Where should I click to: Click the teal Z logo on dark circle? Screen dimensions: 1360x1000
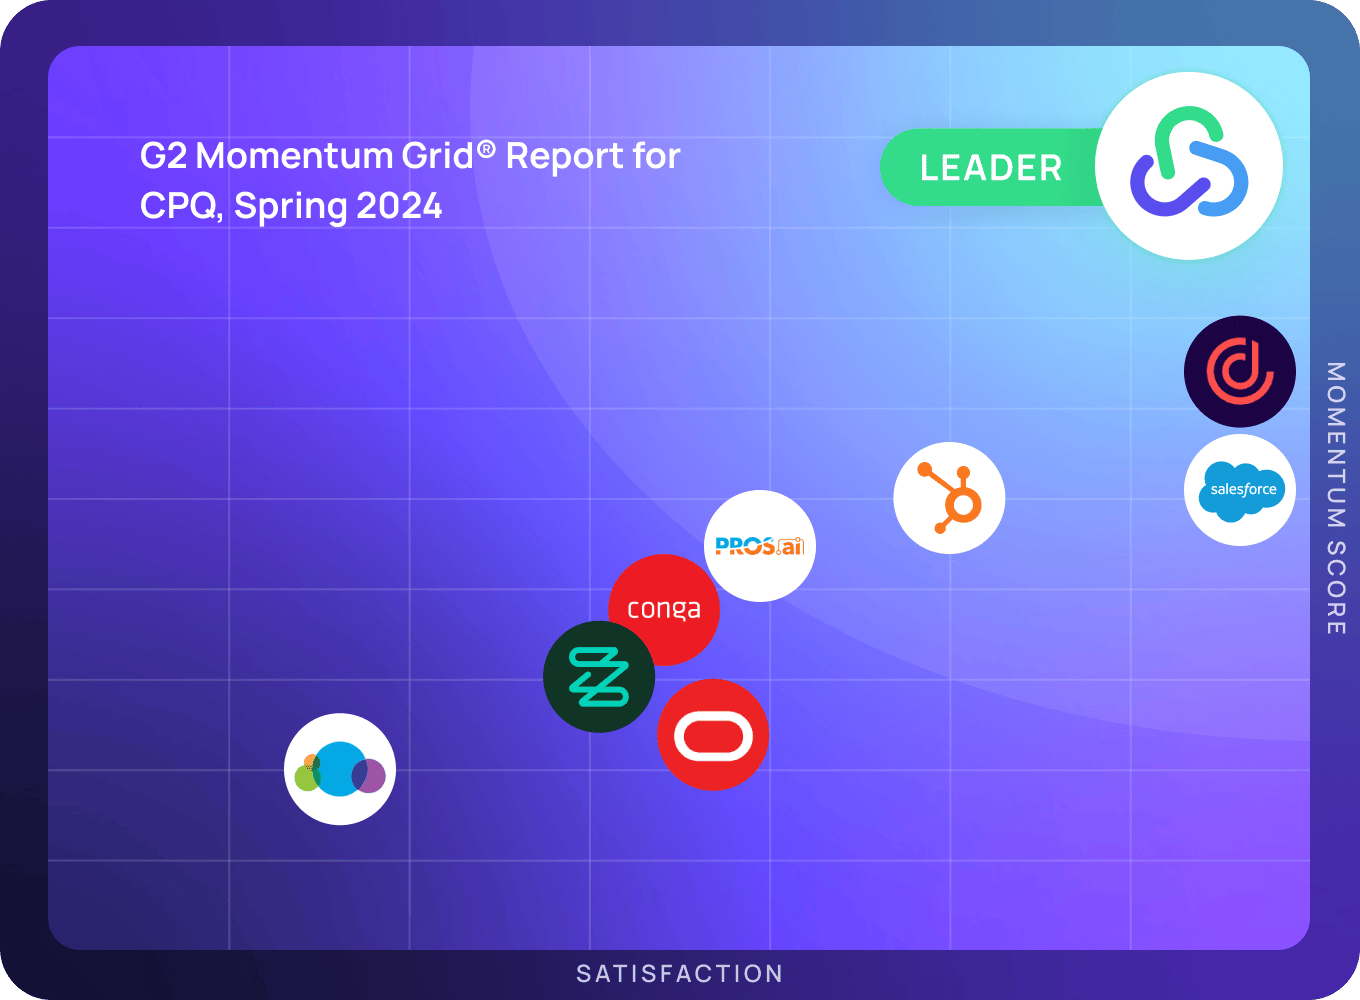(598, 676)
